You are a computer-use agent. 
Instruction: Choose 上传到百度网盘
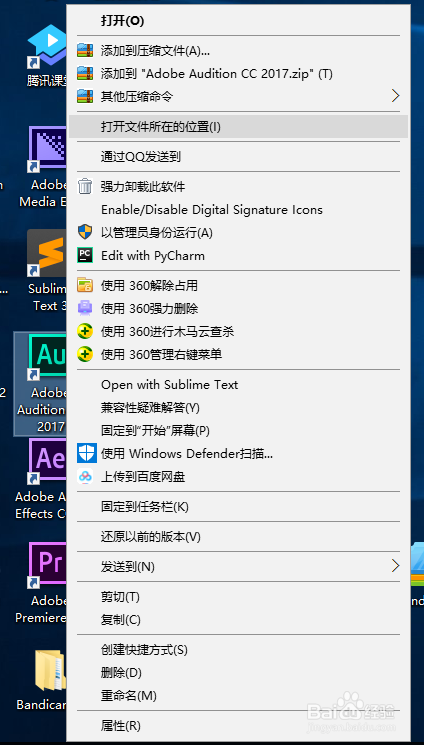click(x=239, y=477)
